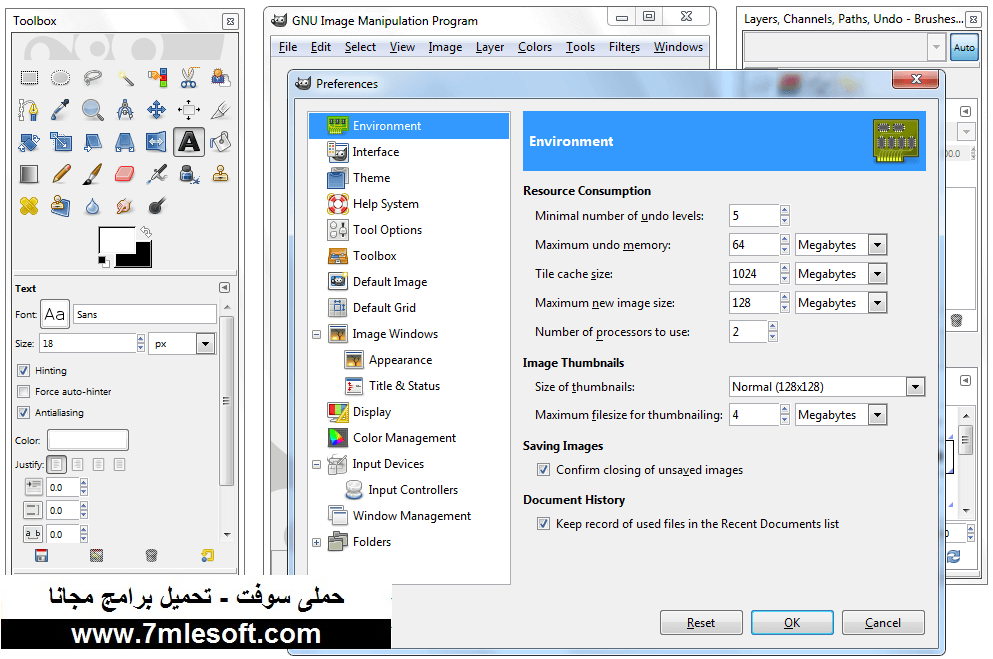Collapse the Input Devices tree node
Viewport: 993px width, 659px height.
[317, 465]
